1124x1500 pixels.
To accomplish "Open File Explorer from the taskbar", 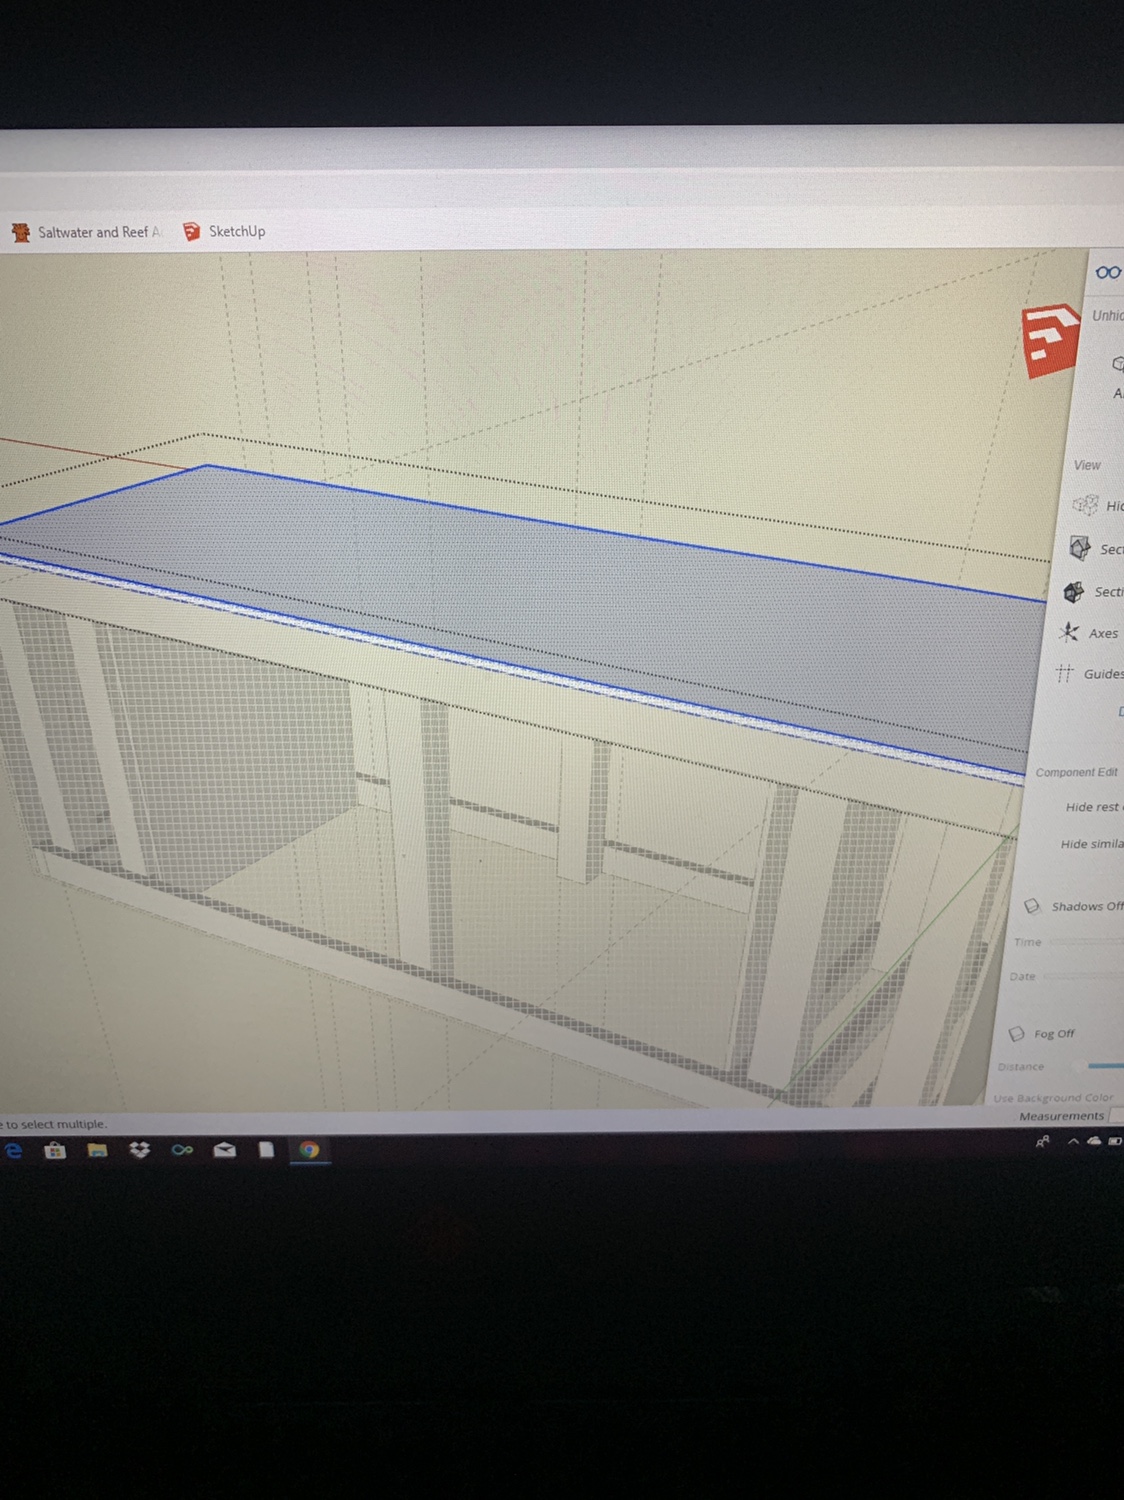I will 97,1151.
